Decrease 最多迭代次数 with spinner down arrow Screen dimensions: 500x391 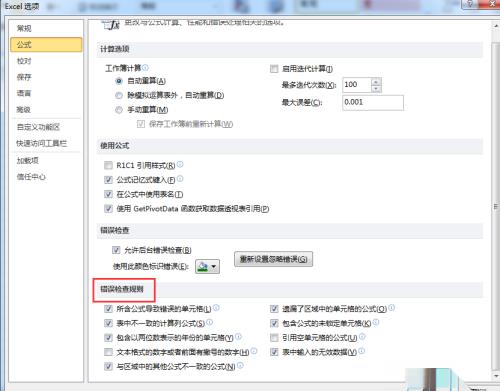(376, 89)
